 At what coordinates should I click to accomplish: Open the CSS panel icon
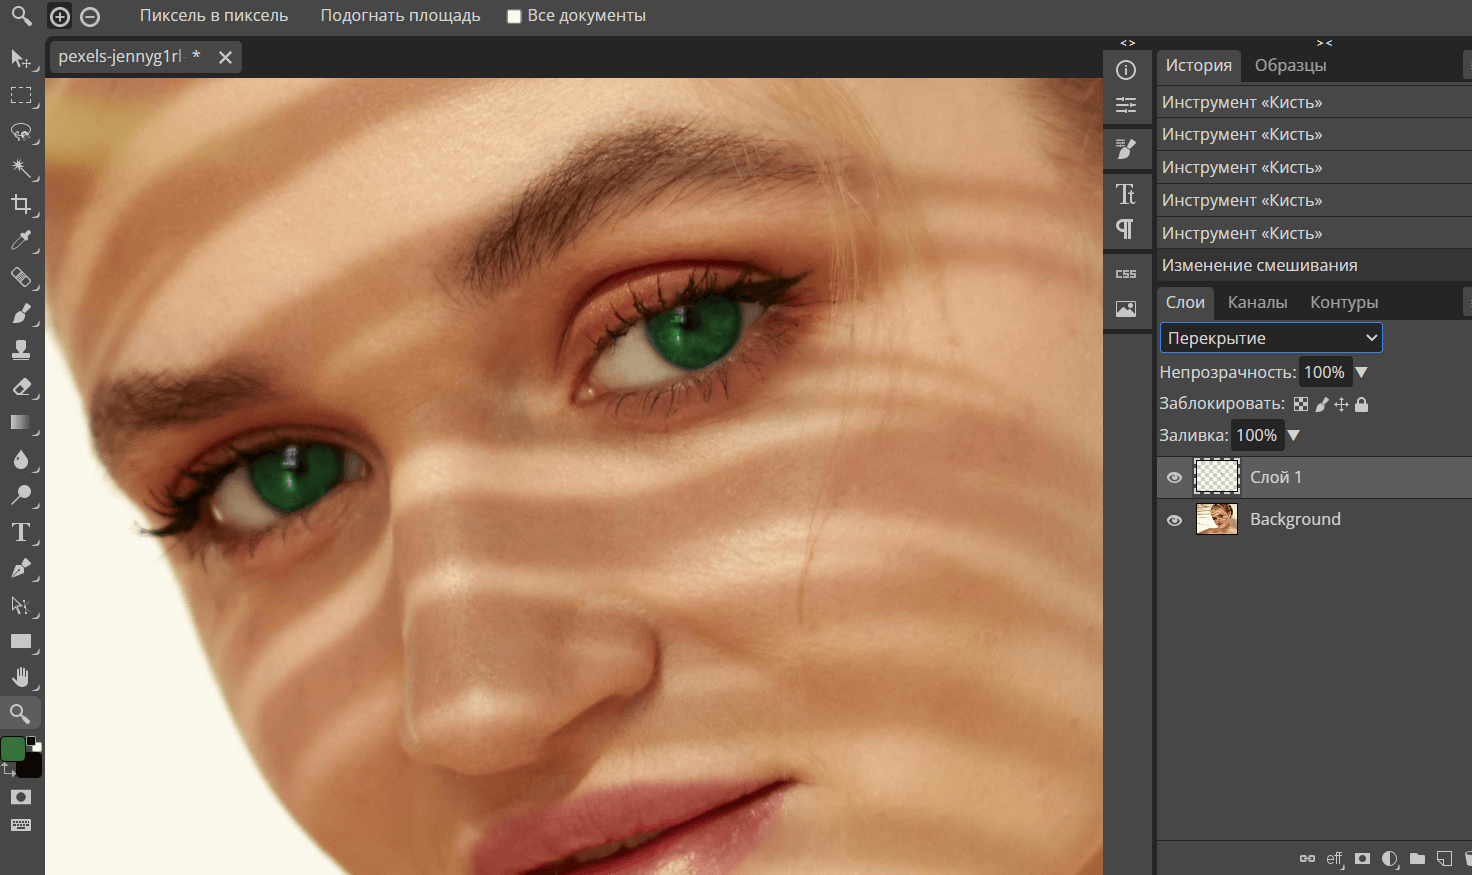1126,274
